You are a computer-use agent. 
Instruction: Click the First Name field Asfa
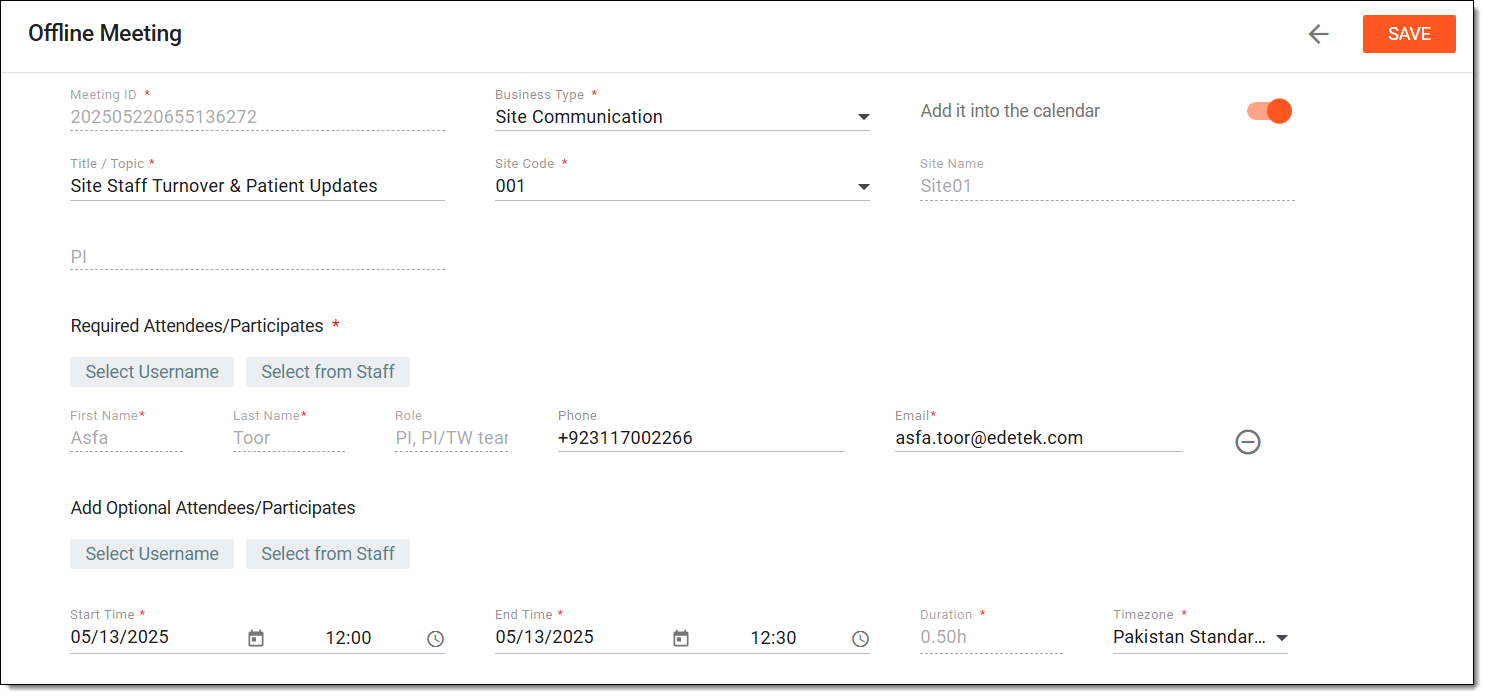point(126,438)
